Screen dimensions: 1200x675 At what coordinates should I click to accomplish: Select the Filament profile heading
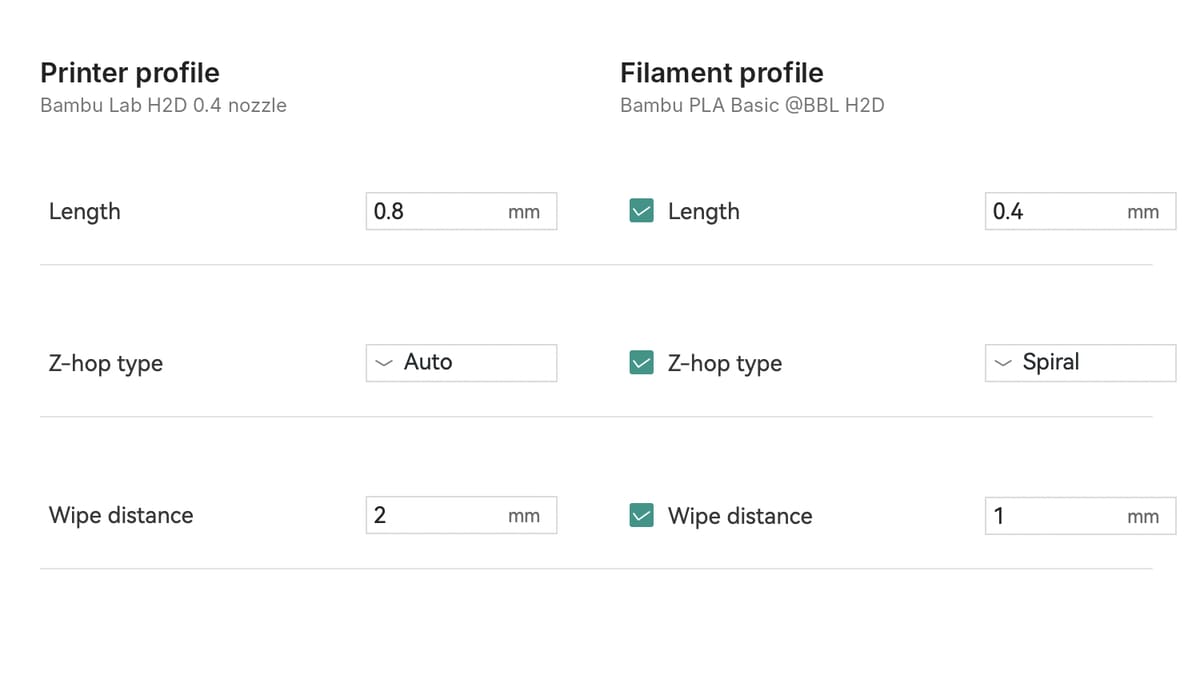722,73
